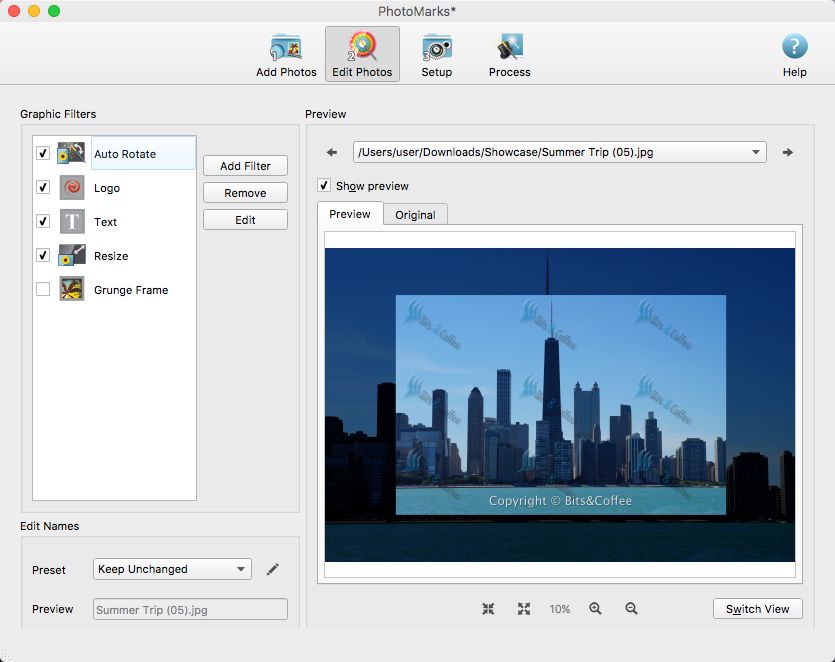Switch to the Original tab
Screen dimensions: 835x662
[415, 215]
